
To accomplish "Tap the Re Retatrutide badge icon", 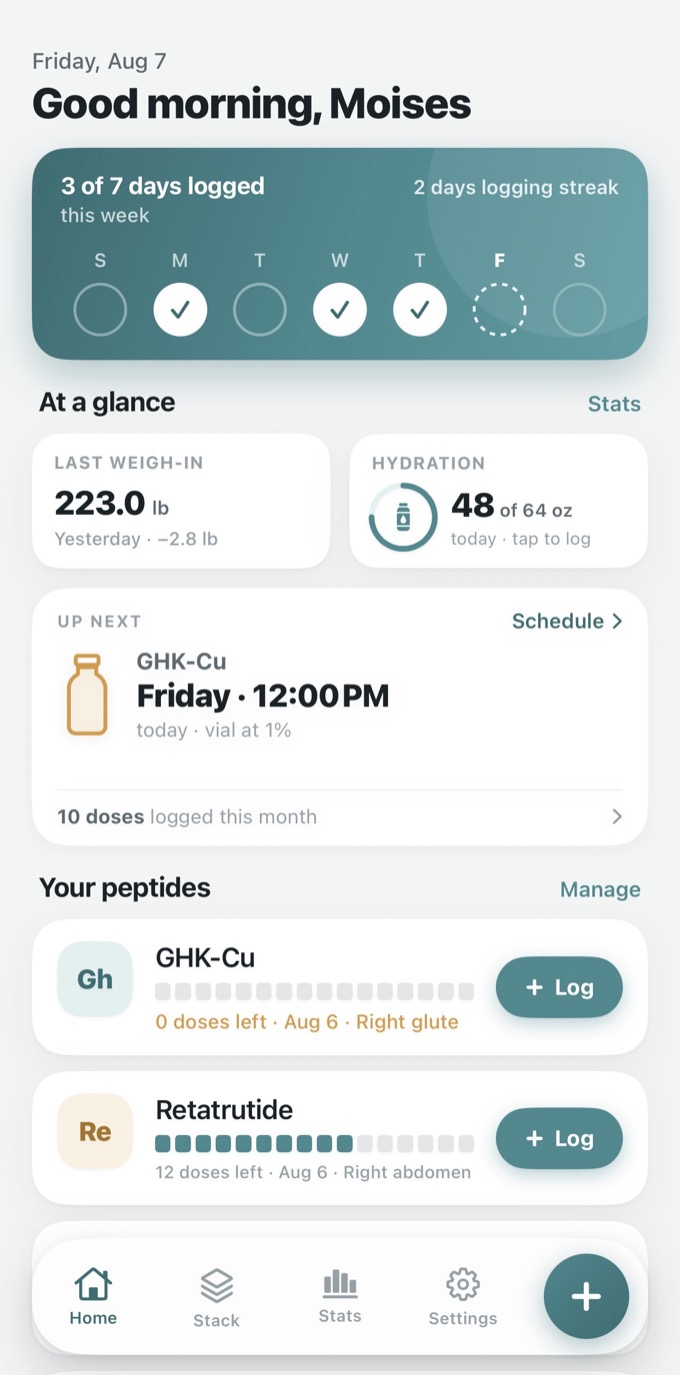I will (x=95, y=1132).
